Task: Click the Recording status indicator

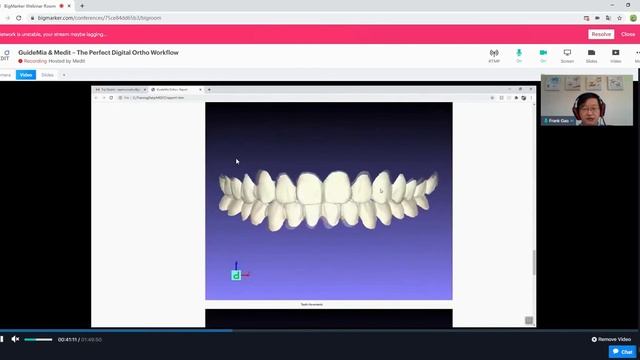Action: pos(32,61)
